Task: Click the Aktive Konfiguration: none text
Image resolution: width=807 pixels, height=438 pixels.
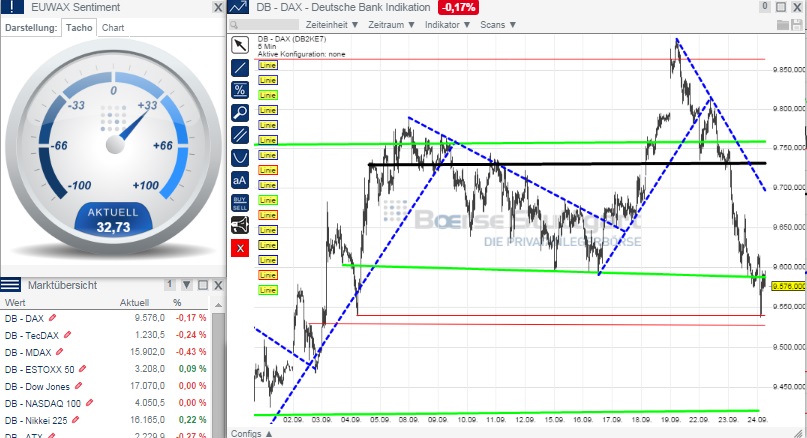Action: [302, 54]
